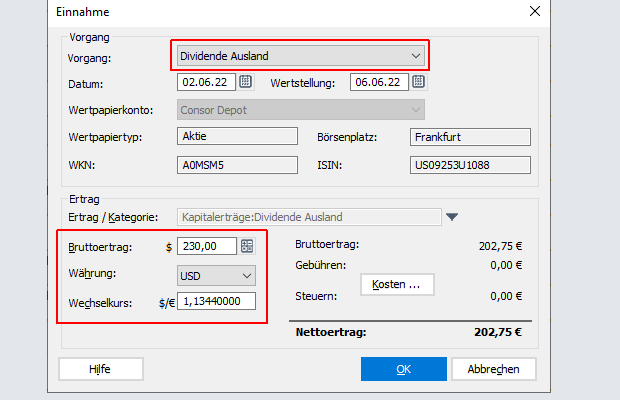The width and height of the screenshot is (620, 400).
Task: Click the Bruttoertrag amount field 230,00
Action: click(207, 246)
